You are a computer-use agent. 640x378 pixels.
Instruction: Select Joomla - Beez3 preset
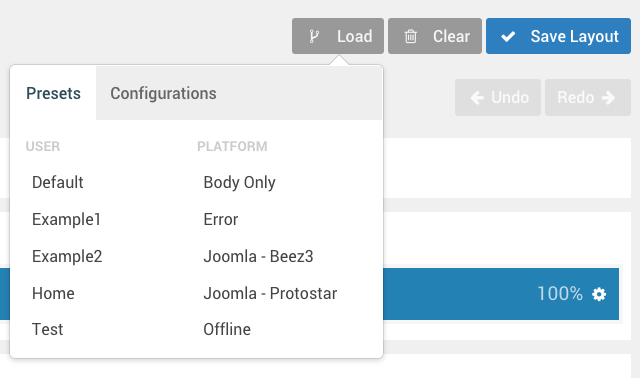(258, 256)
